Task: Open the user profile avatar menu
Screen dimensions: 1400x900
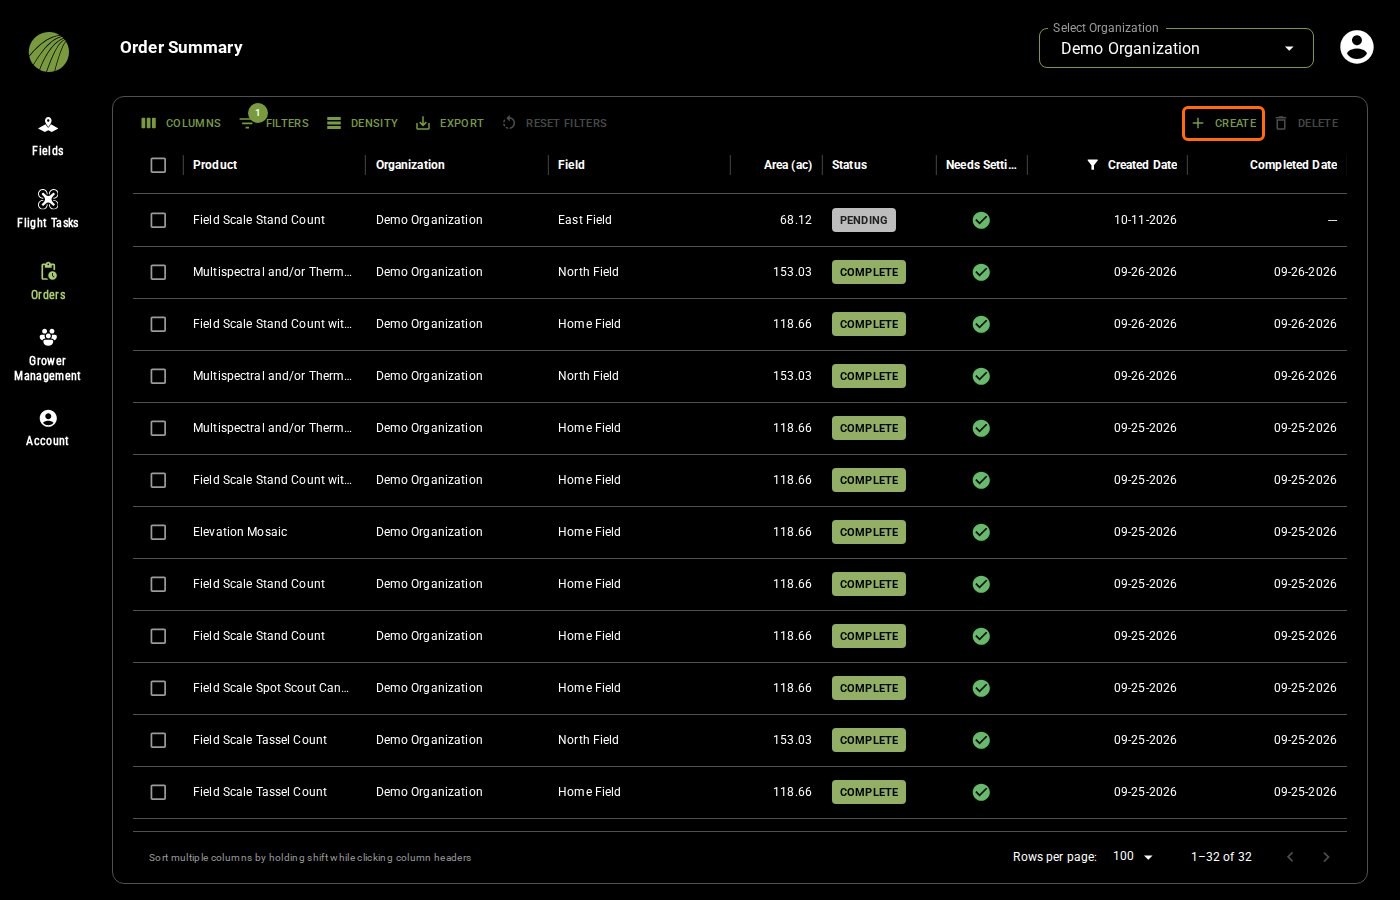Action: pos(1356,47)
